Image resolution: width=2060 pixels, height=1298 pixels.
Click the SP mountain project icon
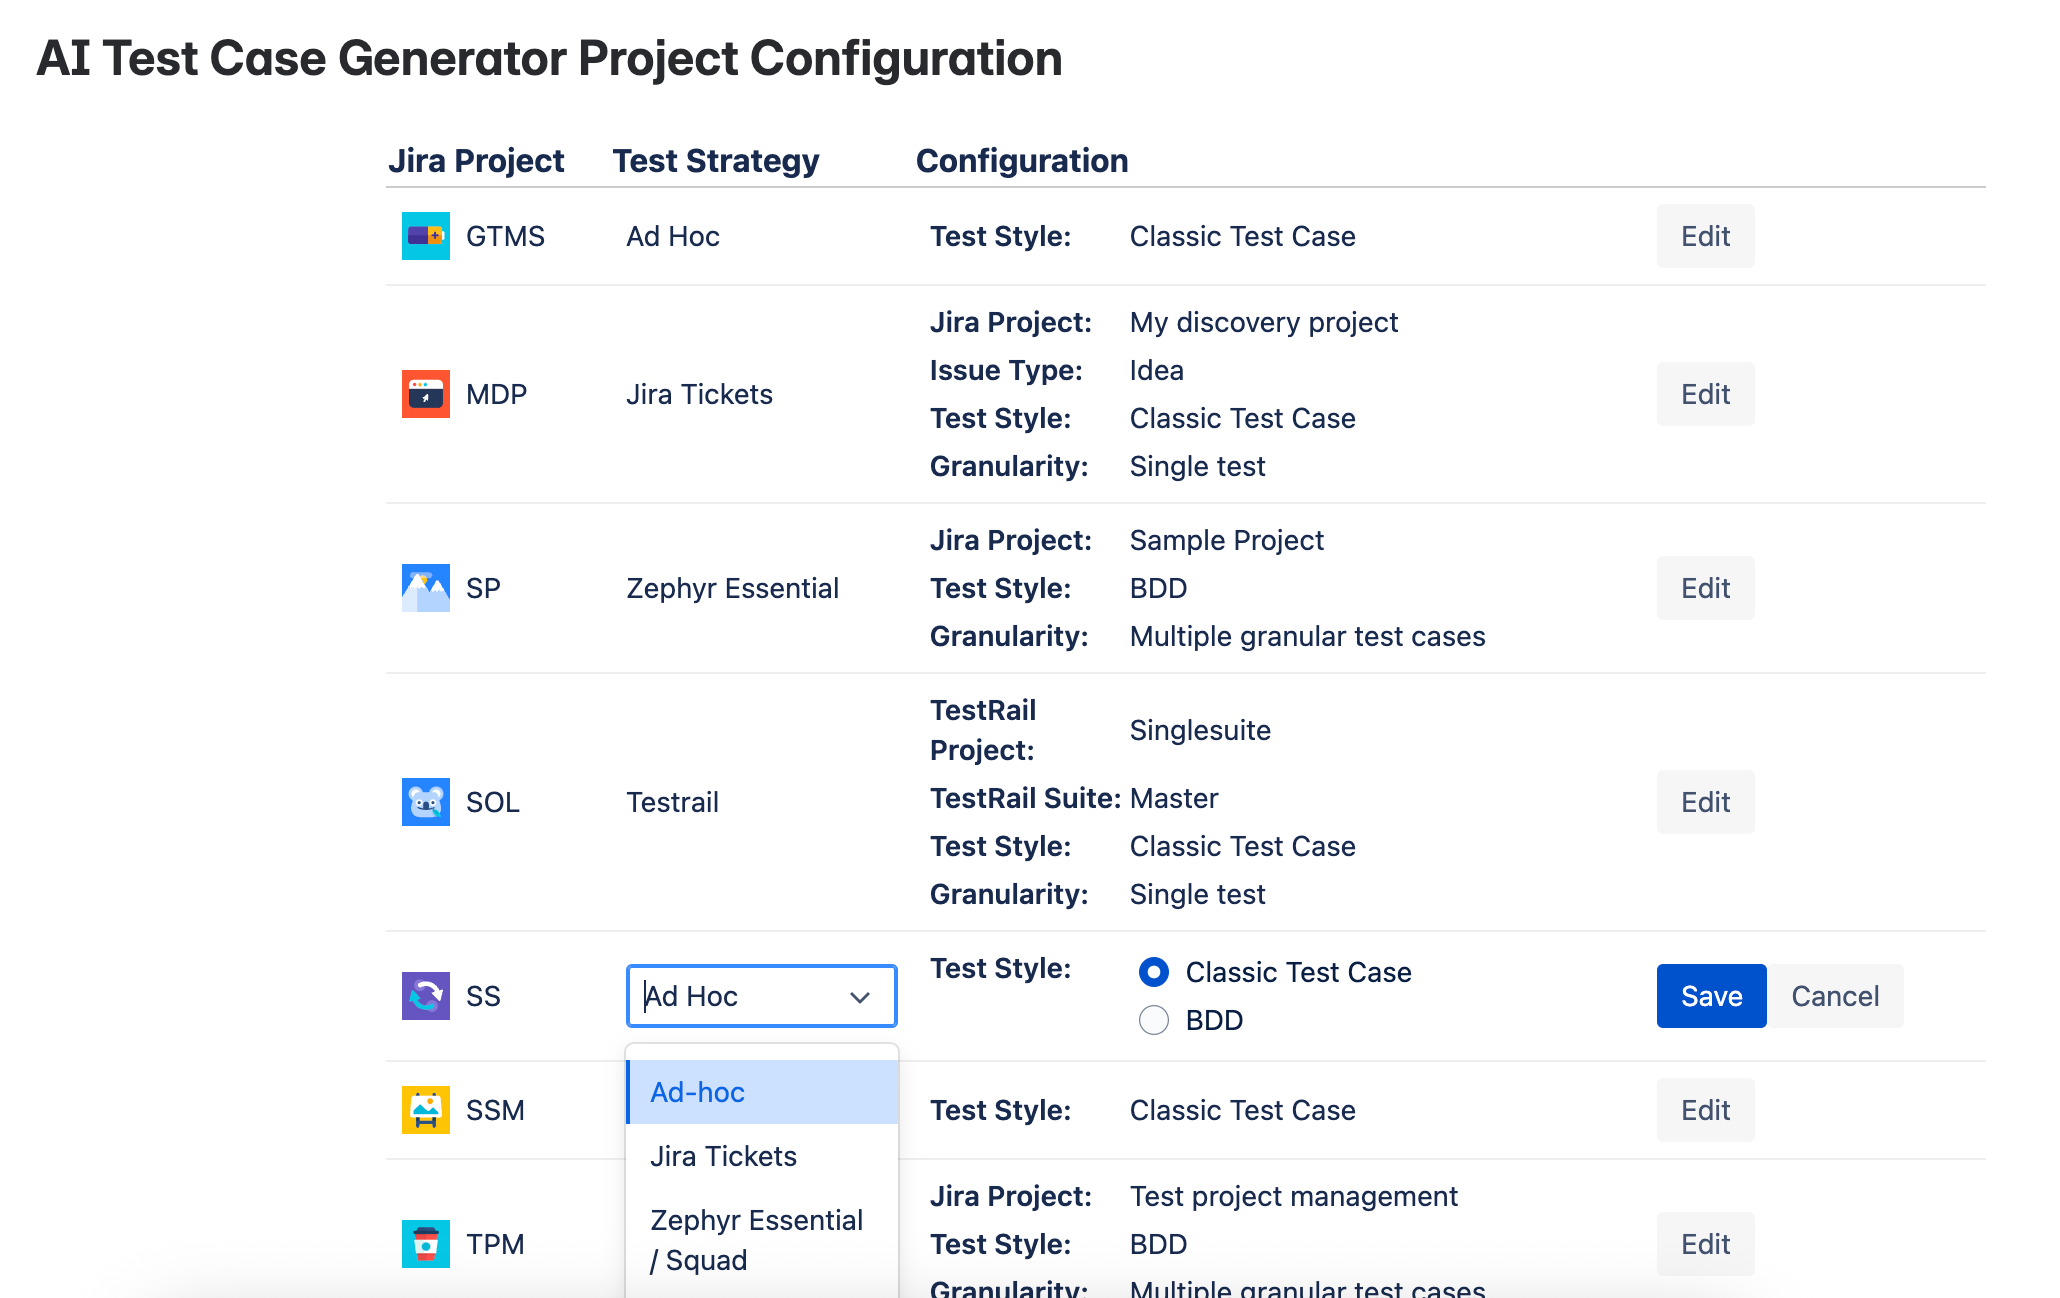(x=425, y=588)
